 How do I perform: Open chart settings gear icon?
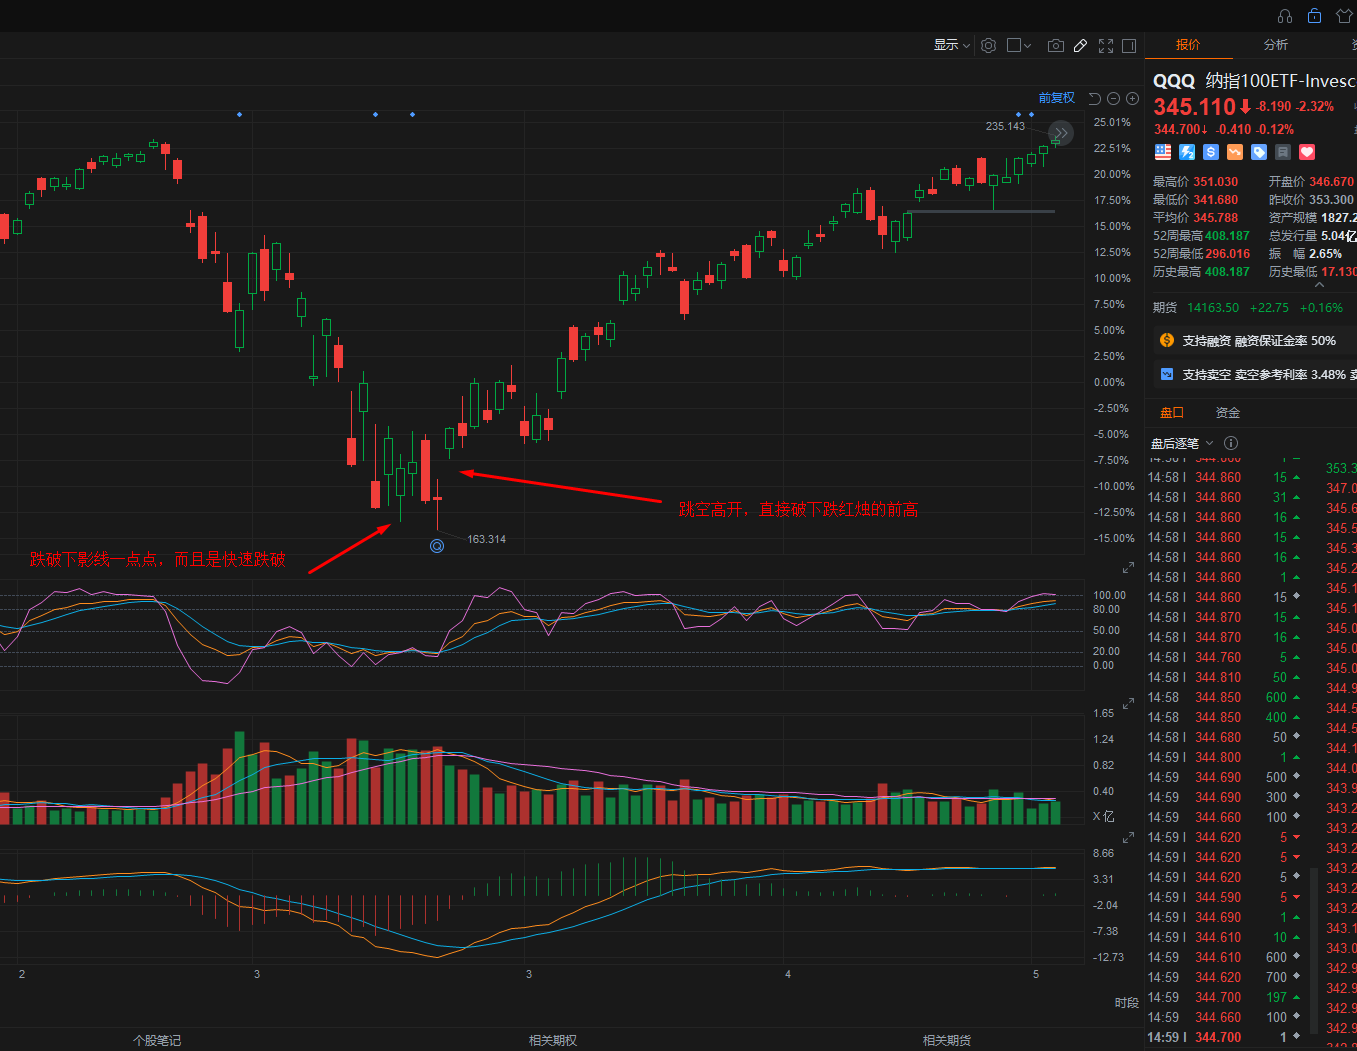coord(988,45)
